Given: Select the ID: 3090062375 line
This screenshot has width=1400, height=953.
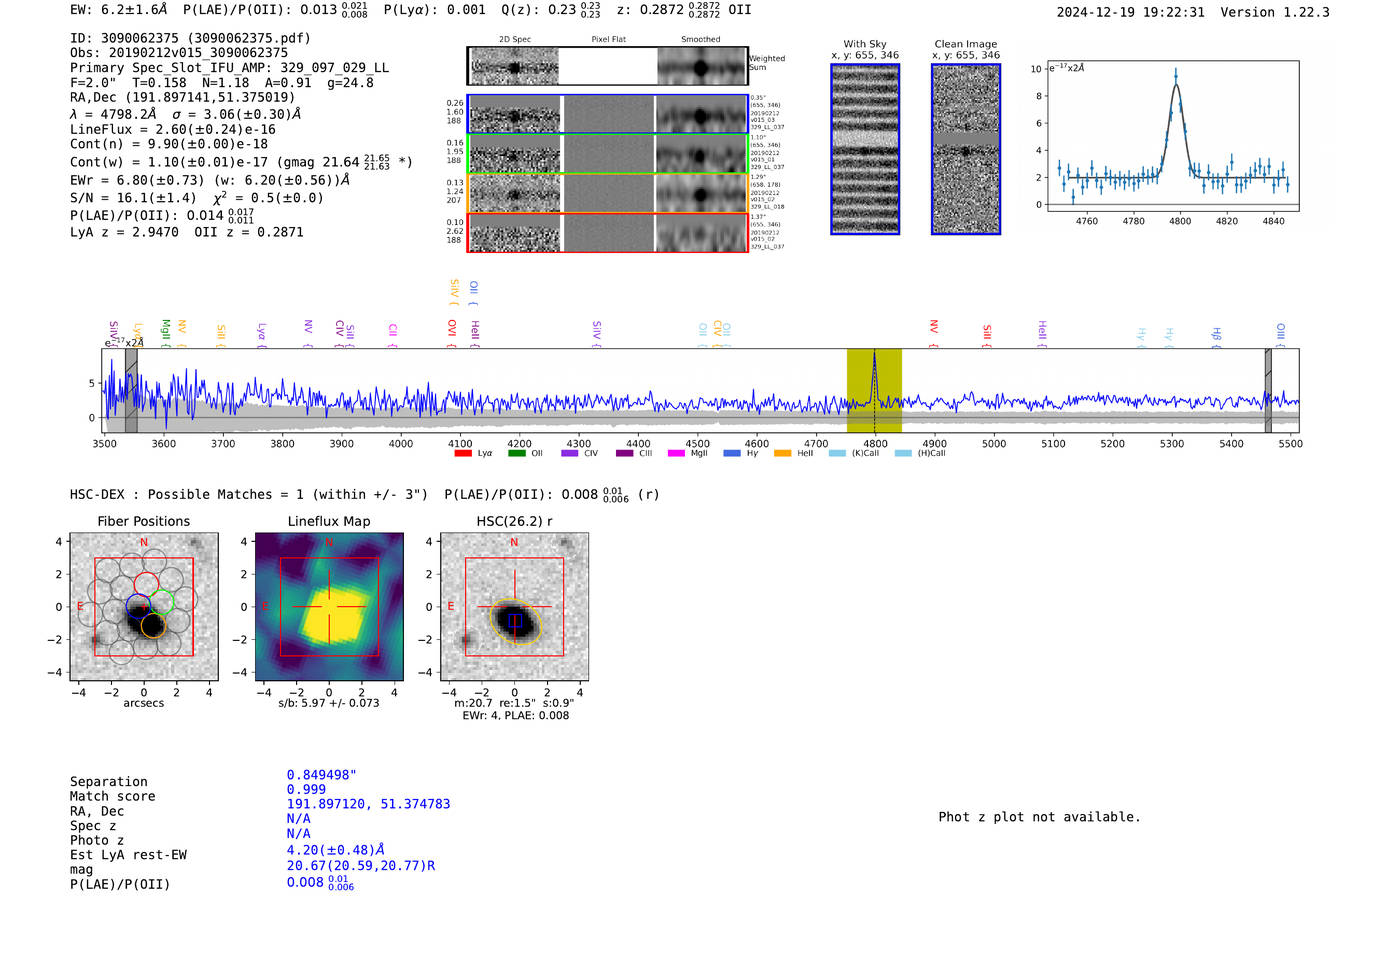Looking at the screenshot, I should coord(191,38).
